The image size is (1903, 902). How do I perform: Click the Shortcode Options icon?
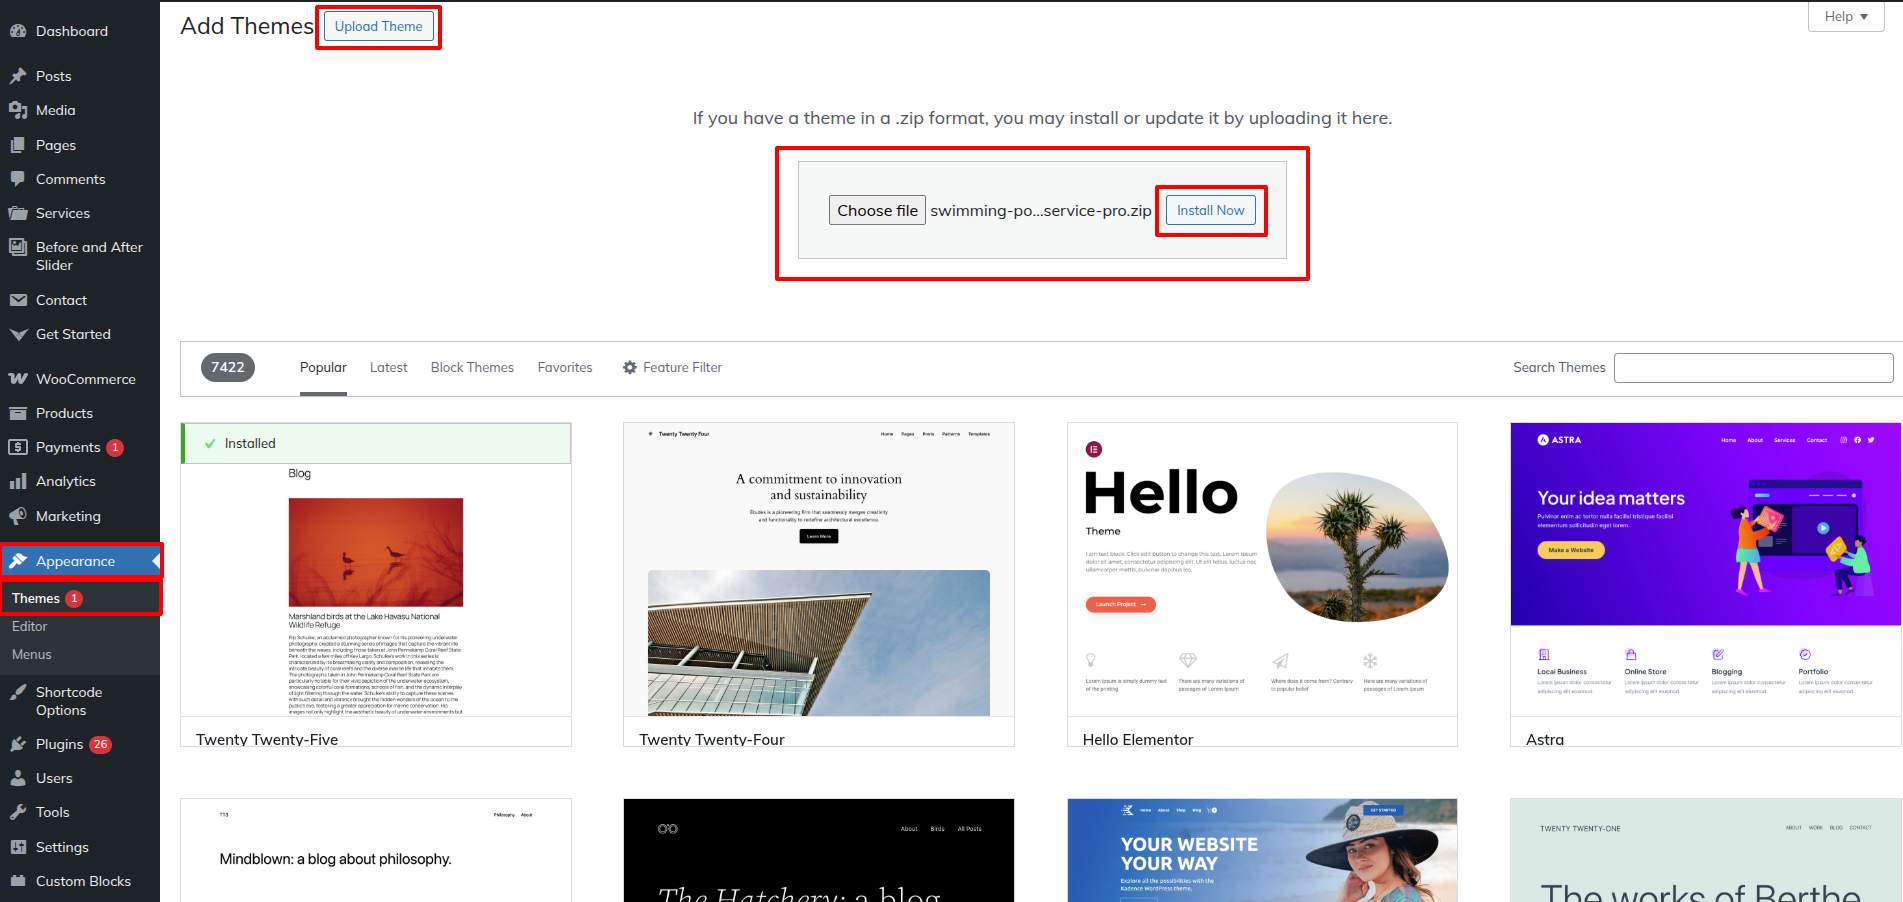pyautogui.click(x=18, y=692)
